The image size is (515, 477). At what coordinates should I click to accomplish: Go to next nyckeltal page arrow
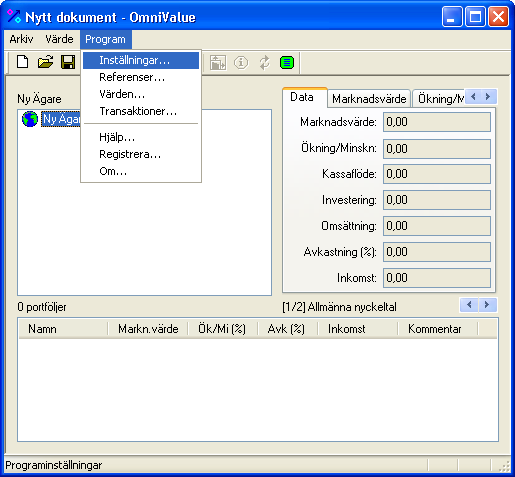[x=487, y=305]
